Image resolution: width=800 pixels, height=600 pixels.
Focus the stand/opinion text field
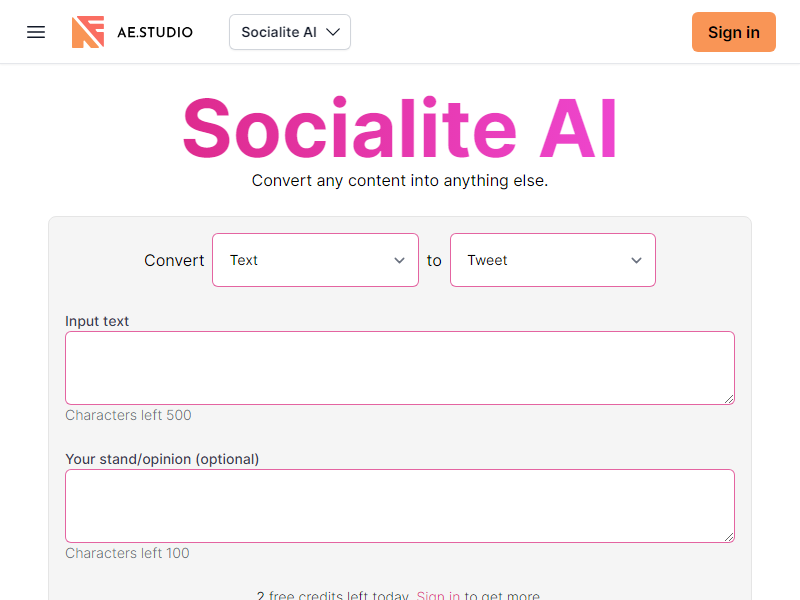coord(399,506)
